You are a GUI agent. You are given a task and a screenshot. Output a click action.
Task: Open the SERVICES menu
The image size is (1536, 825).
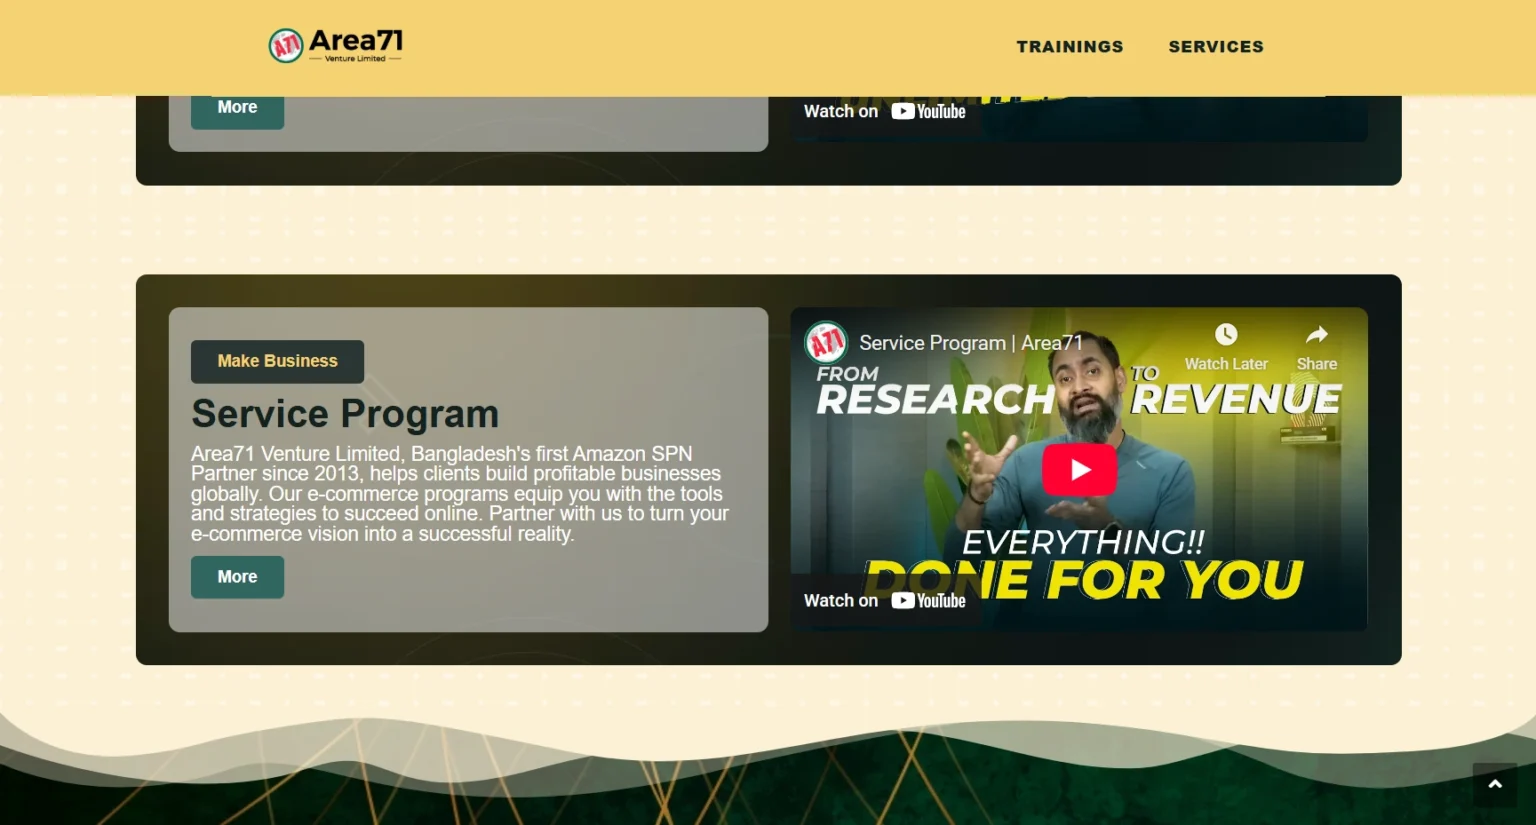[1215, 47]
